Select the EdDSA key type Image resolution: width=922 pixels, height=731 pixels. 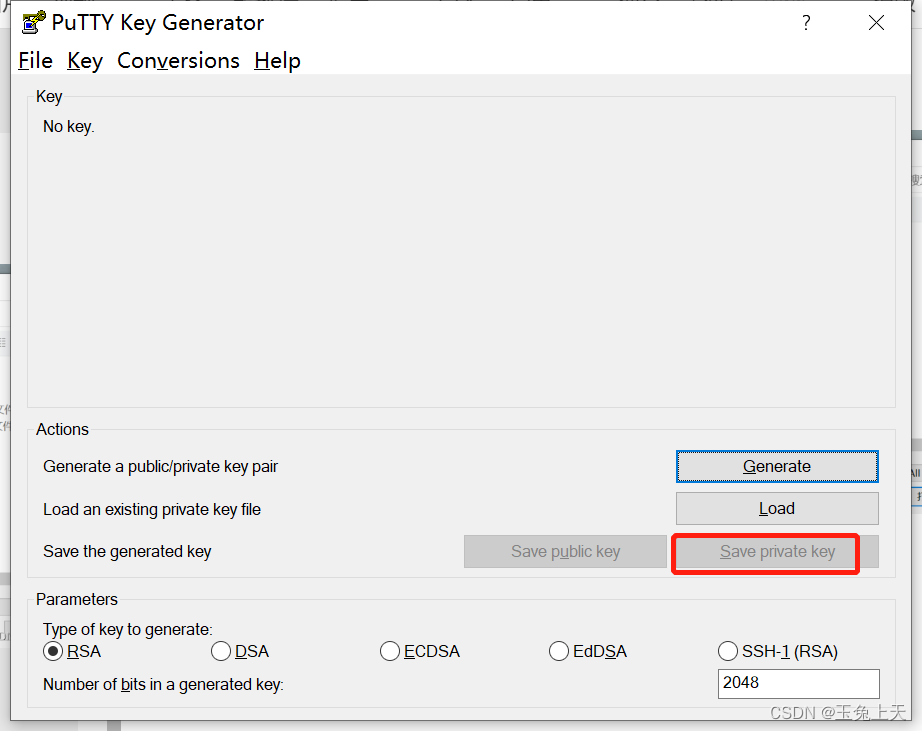(x=559, y=651)
